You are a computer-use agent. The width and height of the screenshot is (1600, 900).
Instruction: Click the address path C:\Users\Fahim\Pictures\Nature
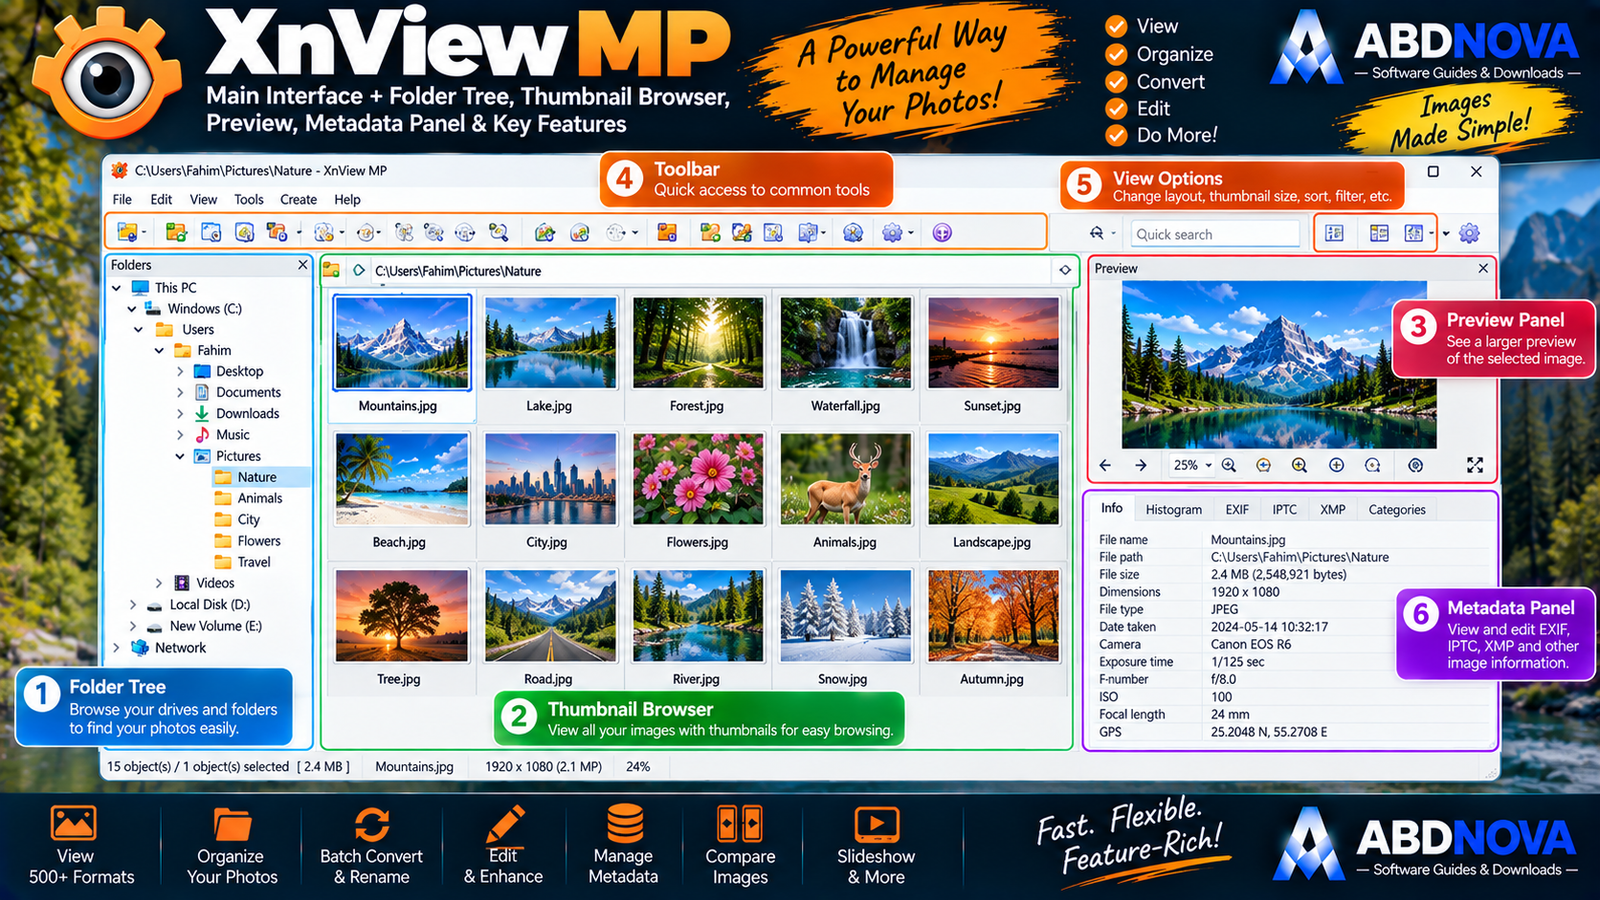coord(458,271)
